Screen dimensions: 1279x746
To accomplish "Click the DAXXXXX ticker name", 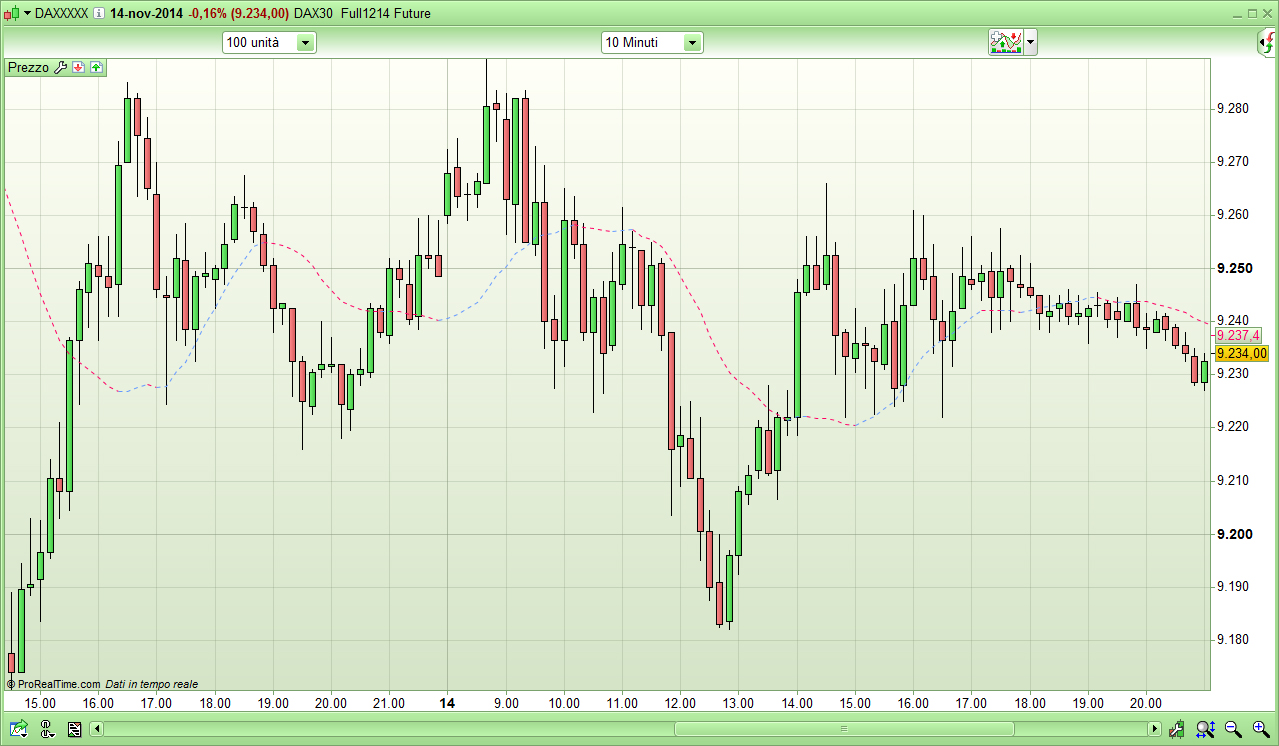I will [x=62, y=14].
